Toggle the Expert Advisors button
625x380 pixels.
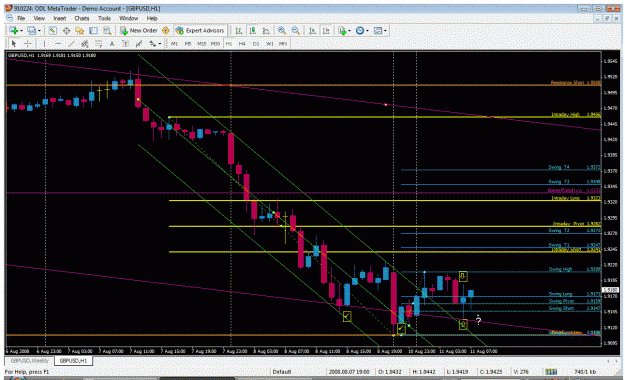(x=200, y=31)
